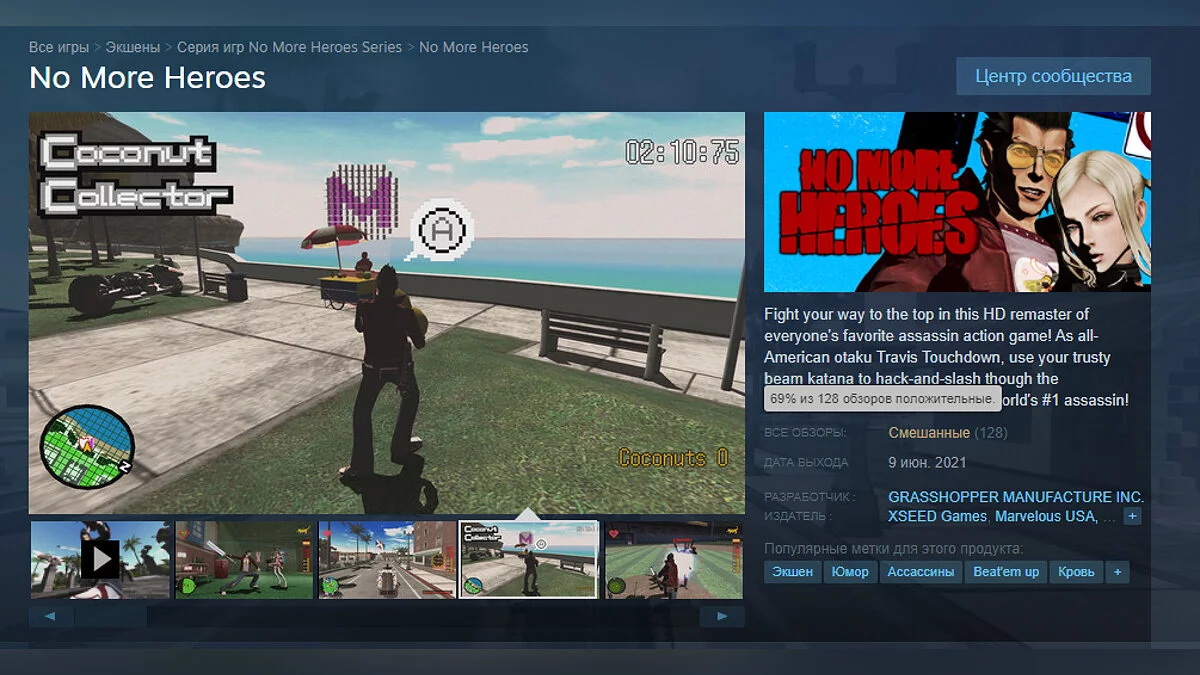This screenshot has height=675, width=1200.
Task: Click left arrow of screenshot carousel
Action: point(51,616)
